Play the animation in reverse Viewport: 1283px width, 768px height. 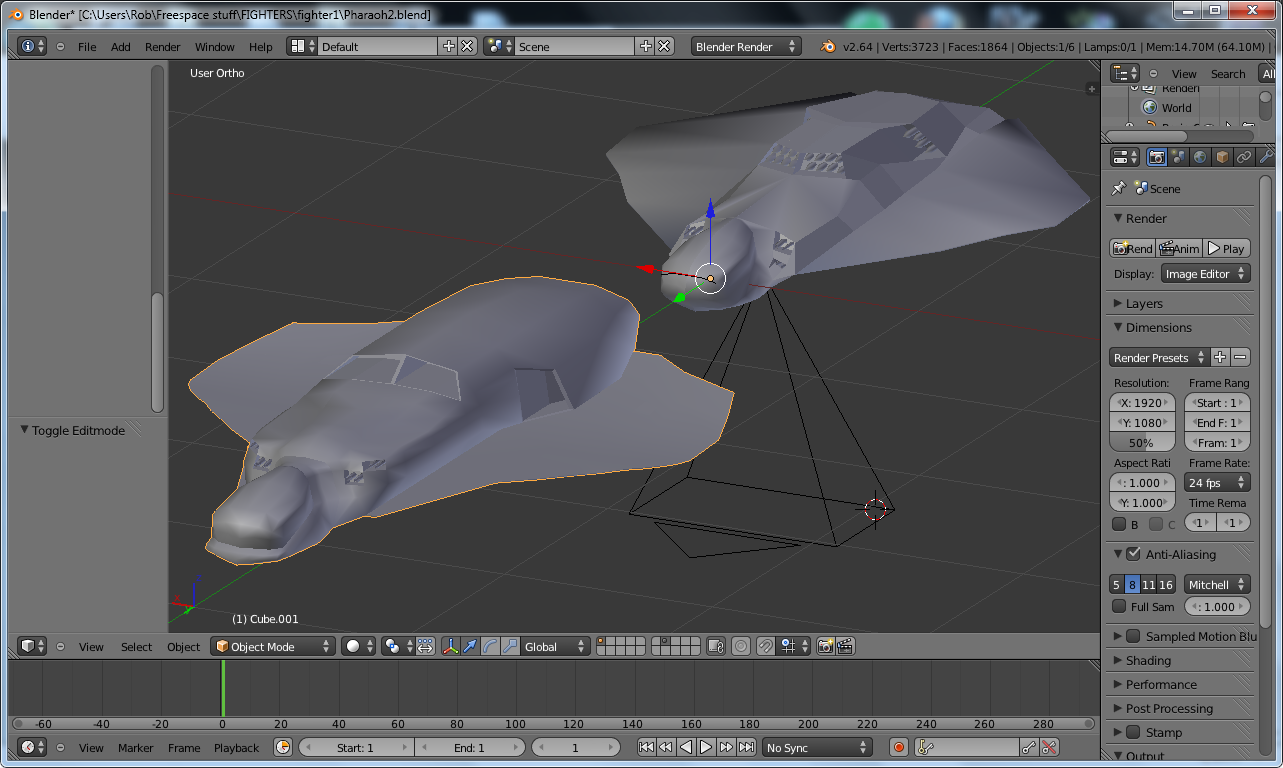click(686, 747)
